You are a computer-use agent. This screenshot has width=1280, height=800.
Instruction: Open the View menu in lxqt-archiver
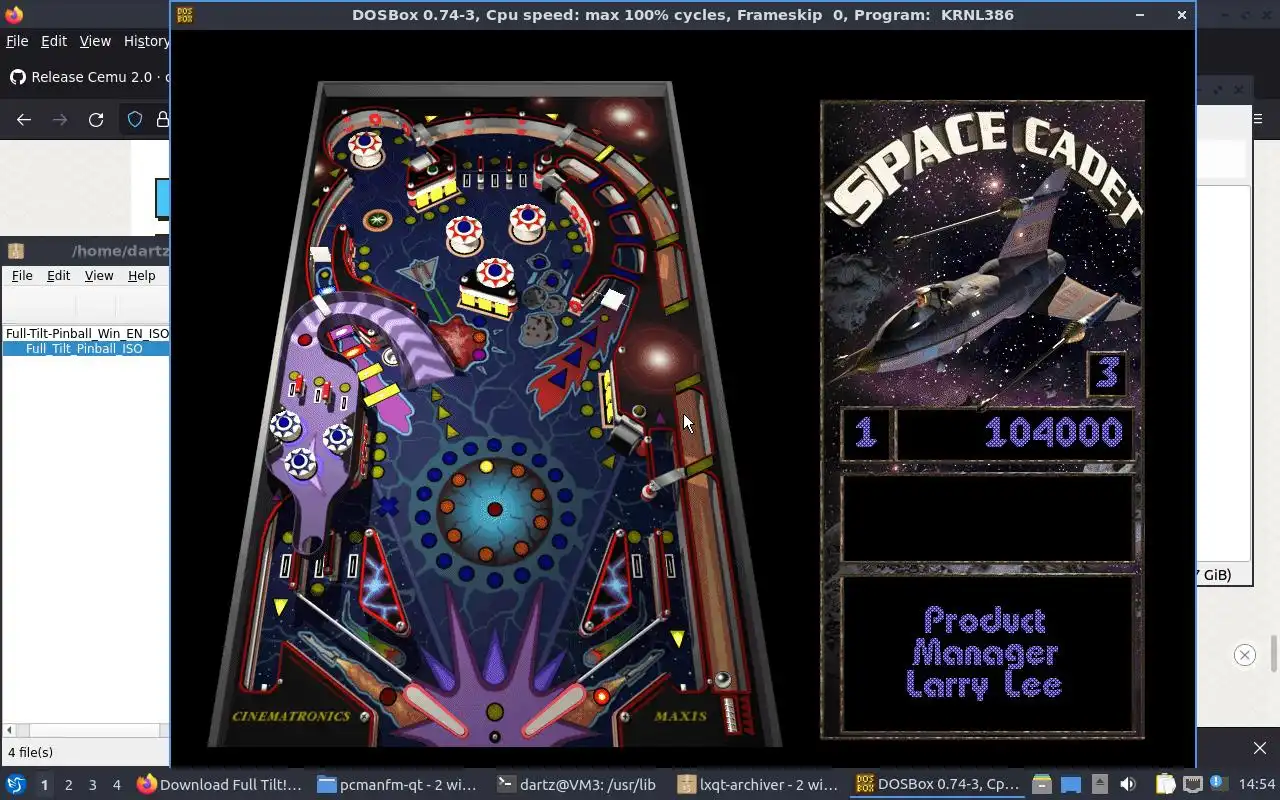click(99, 276)
